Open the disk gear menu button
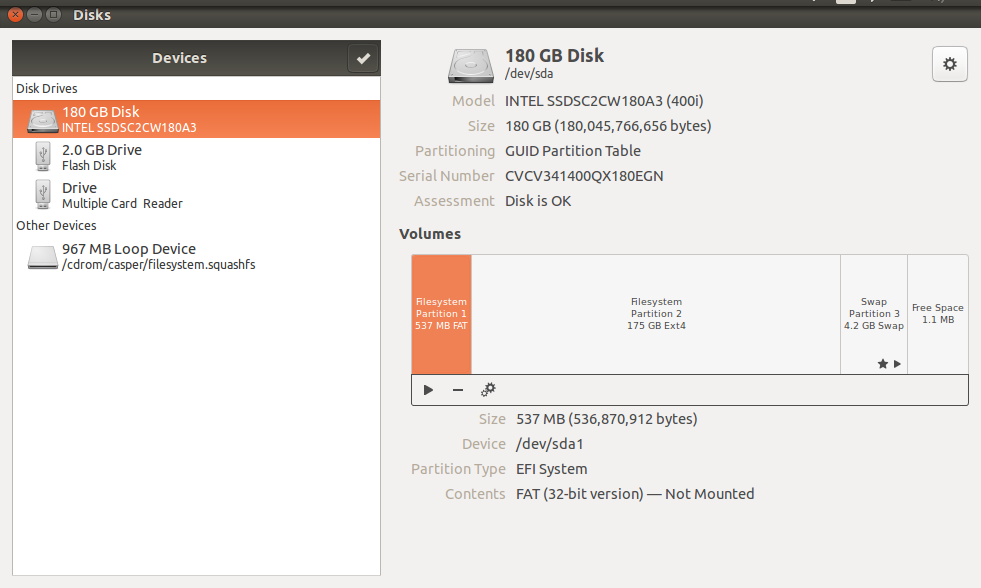Viewport: 981px width, 588px height. coord(950,64)
